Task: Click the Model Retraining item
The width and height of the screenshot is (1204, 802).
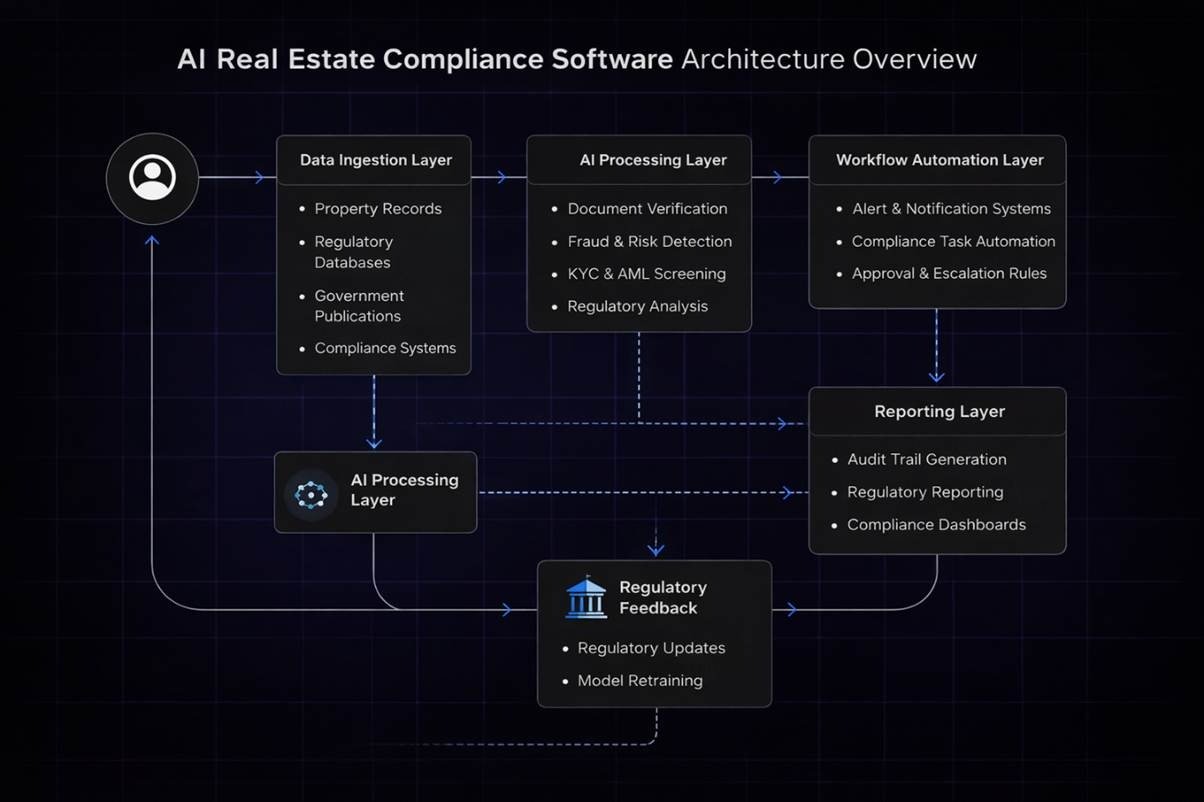Action: tap(639, 680)
